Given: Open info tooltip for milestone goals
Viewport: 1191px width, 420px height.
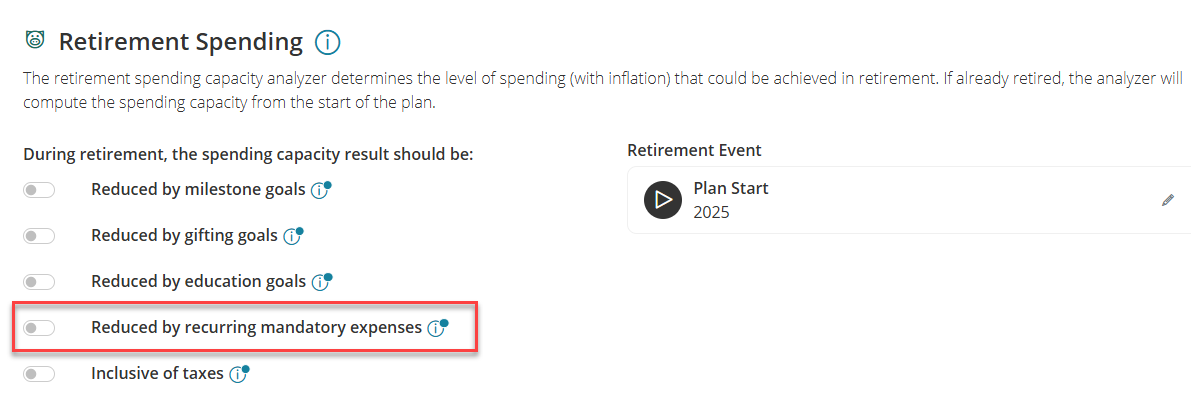Looking at the screenshot, I should point(320,191).
